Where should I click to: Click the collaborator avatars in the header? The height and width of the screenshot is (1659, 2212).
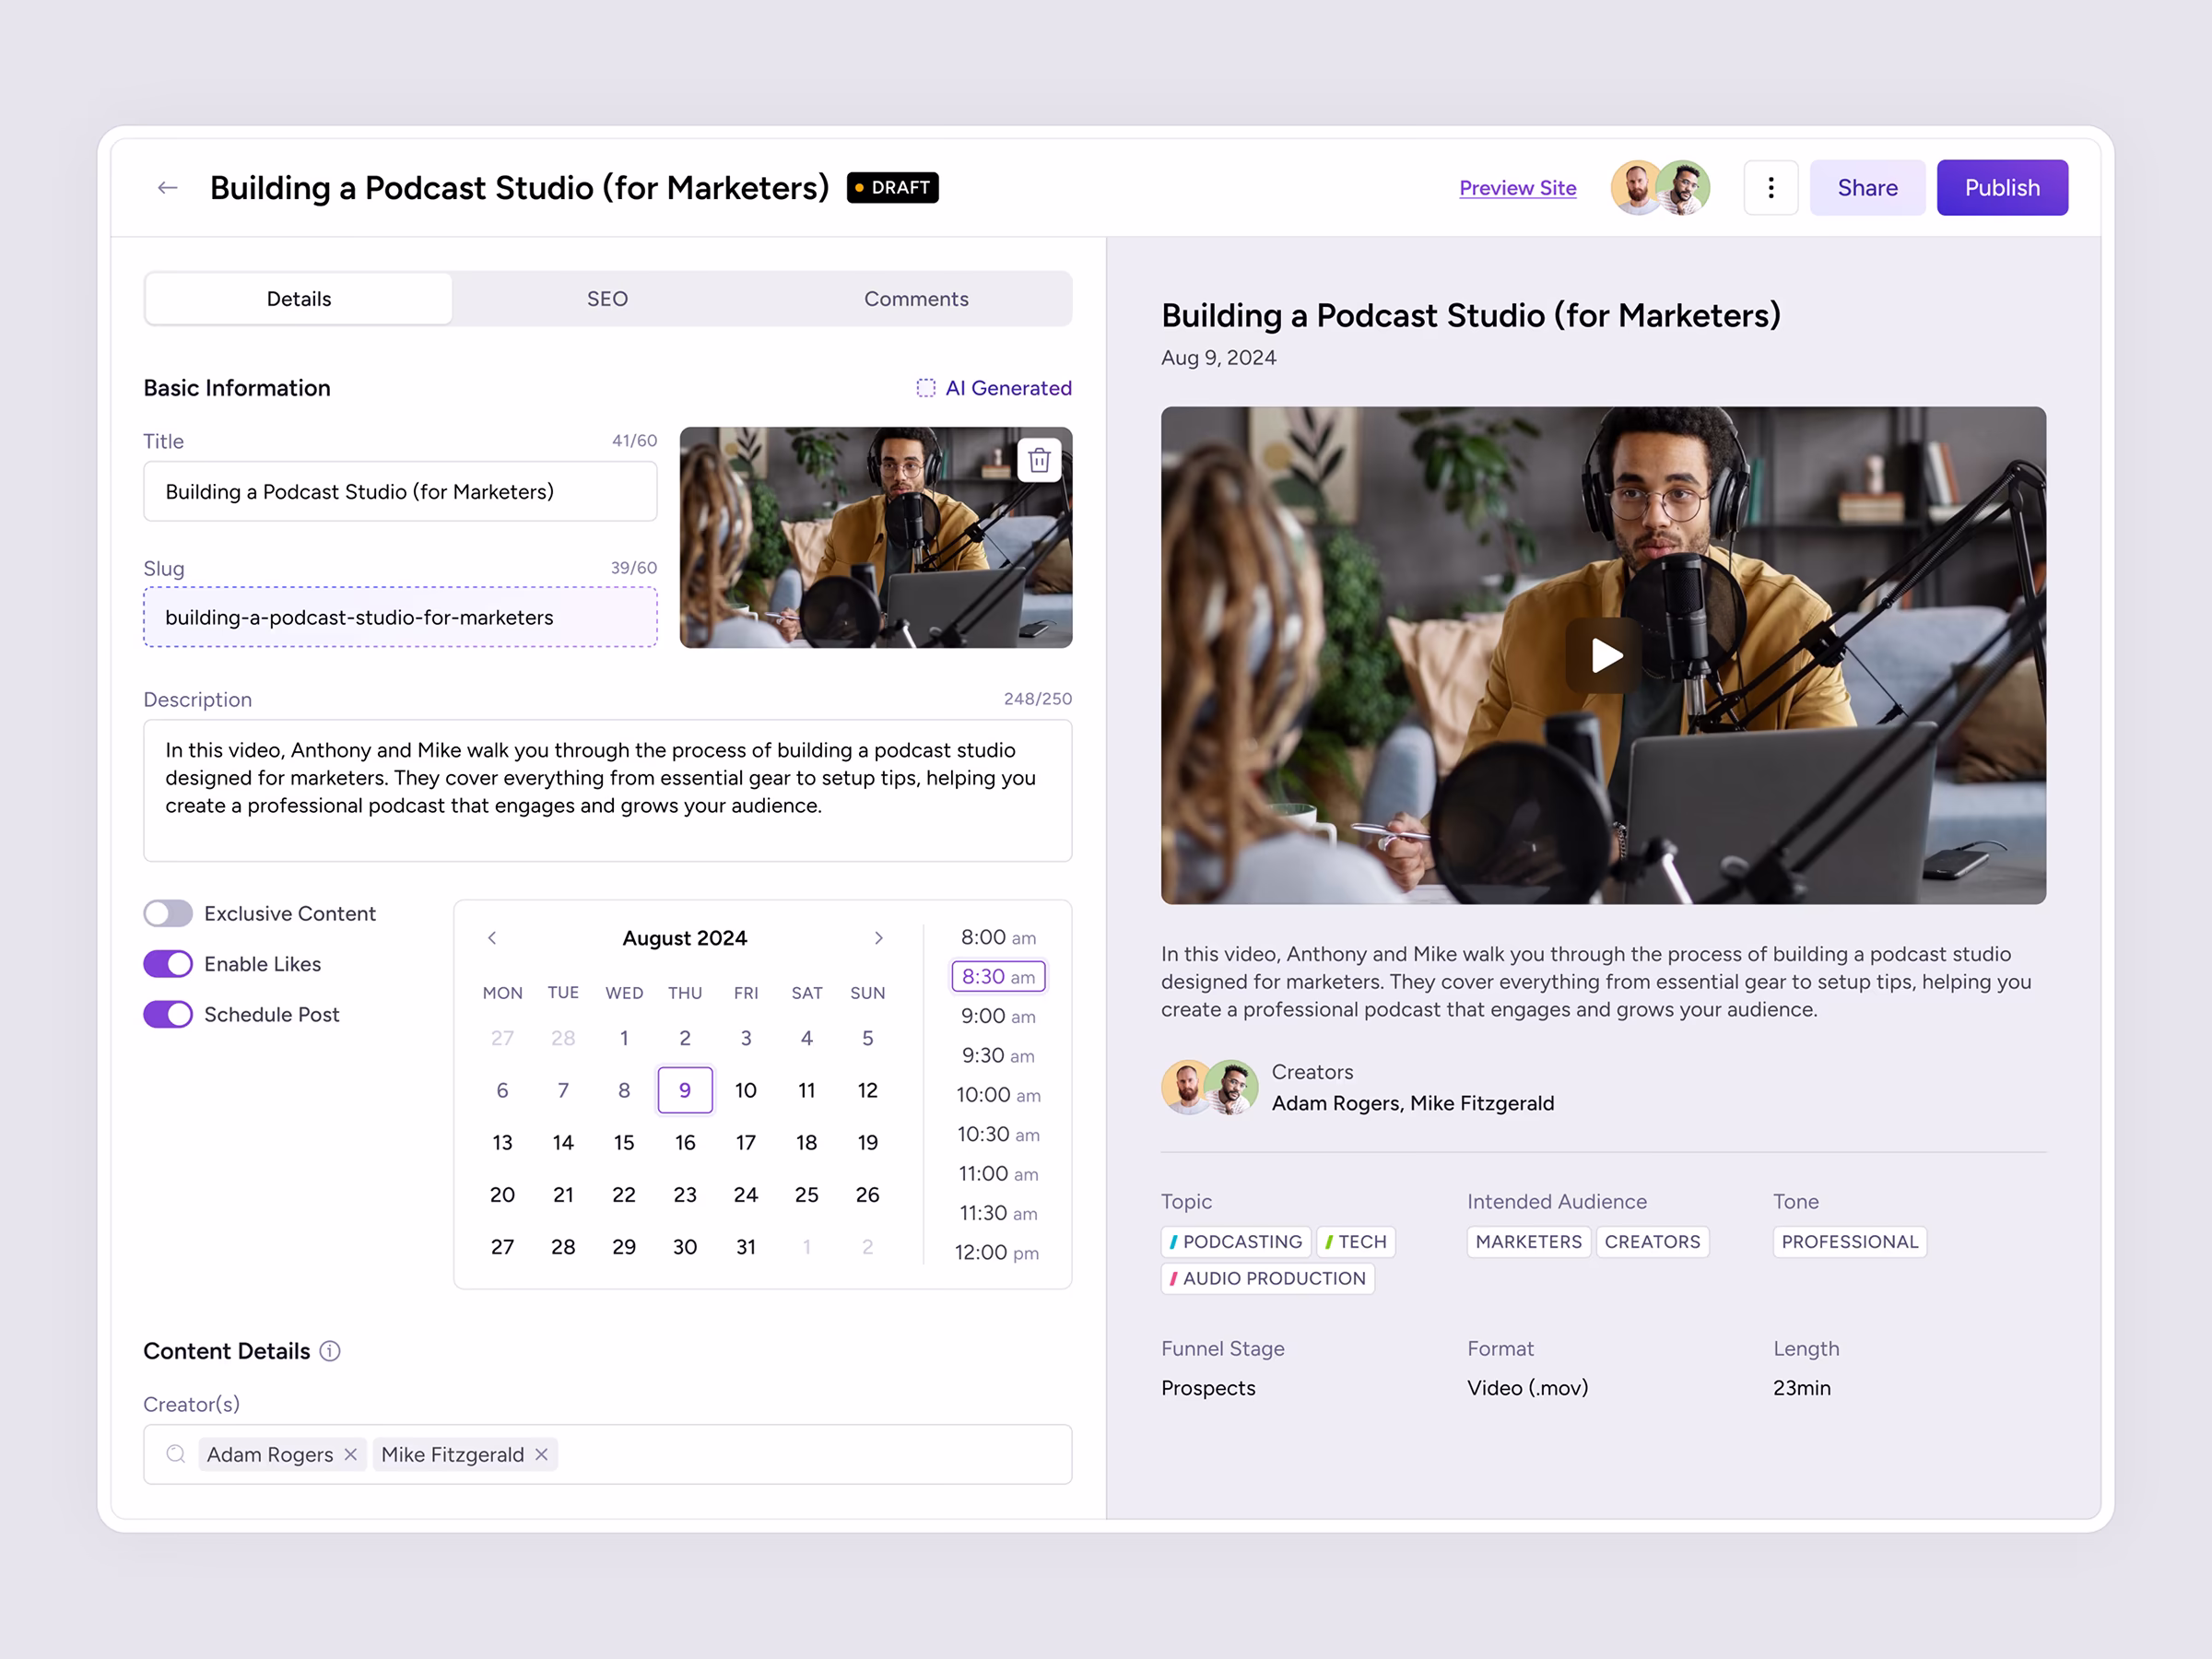point(1660,188)
